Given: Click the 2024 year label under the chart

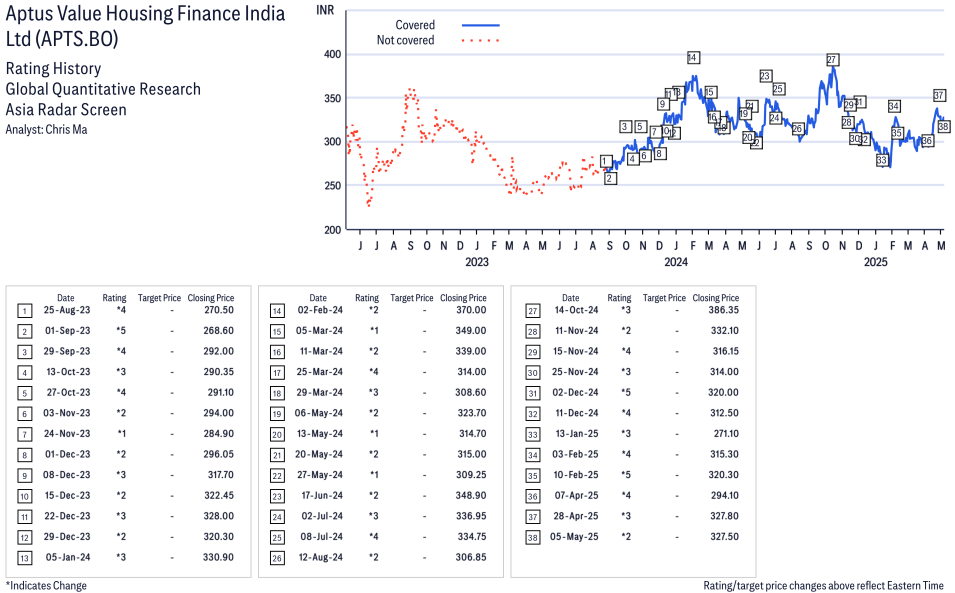Looking at the screenshot, I should pos(676,262).
